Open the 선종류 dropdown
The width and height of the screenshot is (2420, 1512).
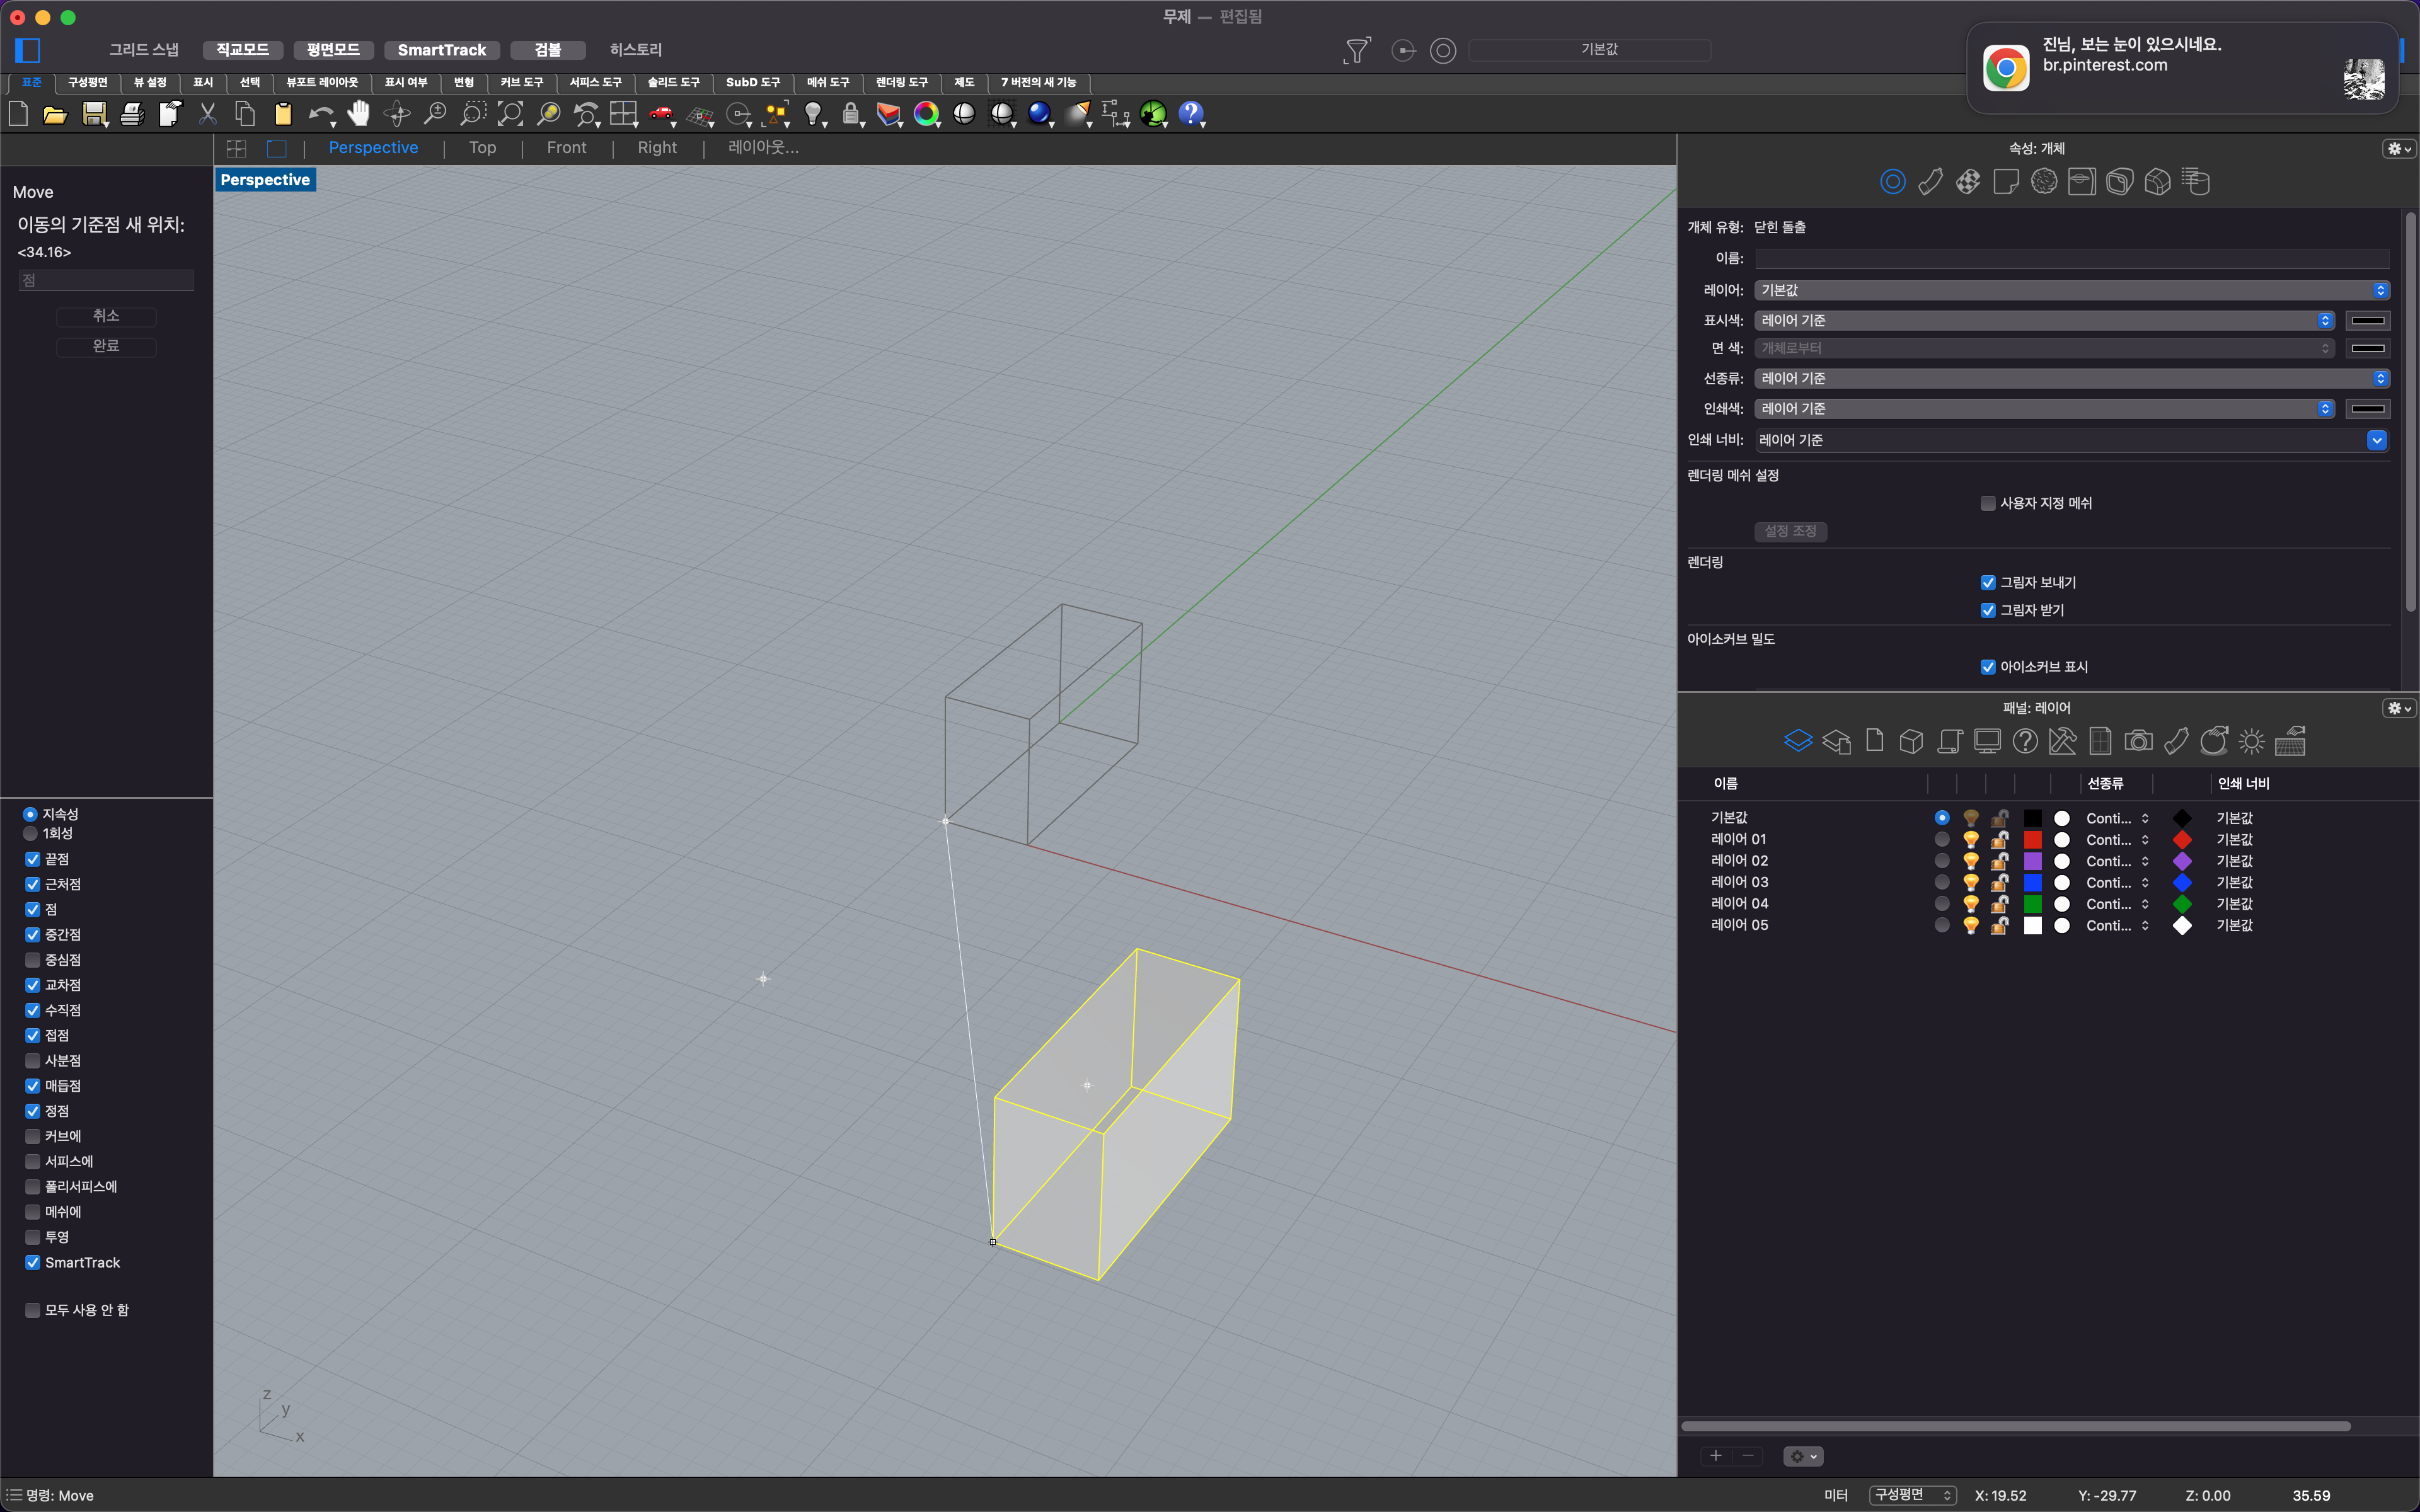(x=2072, y=378)
